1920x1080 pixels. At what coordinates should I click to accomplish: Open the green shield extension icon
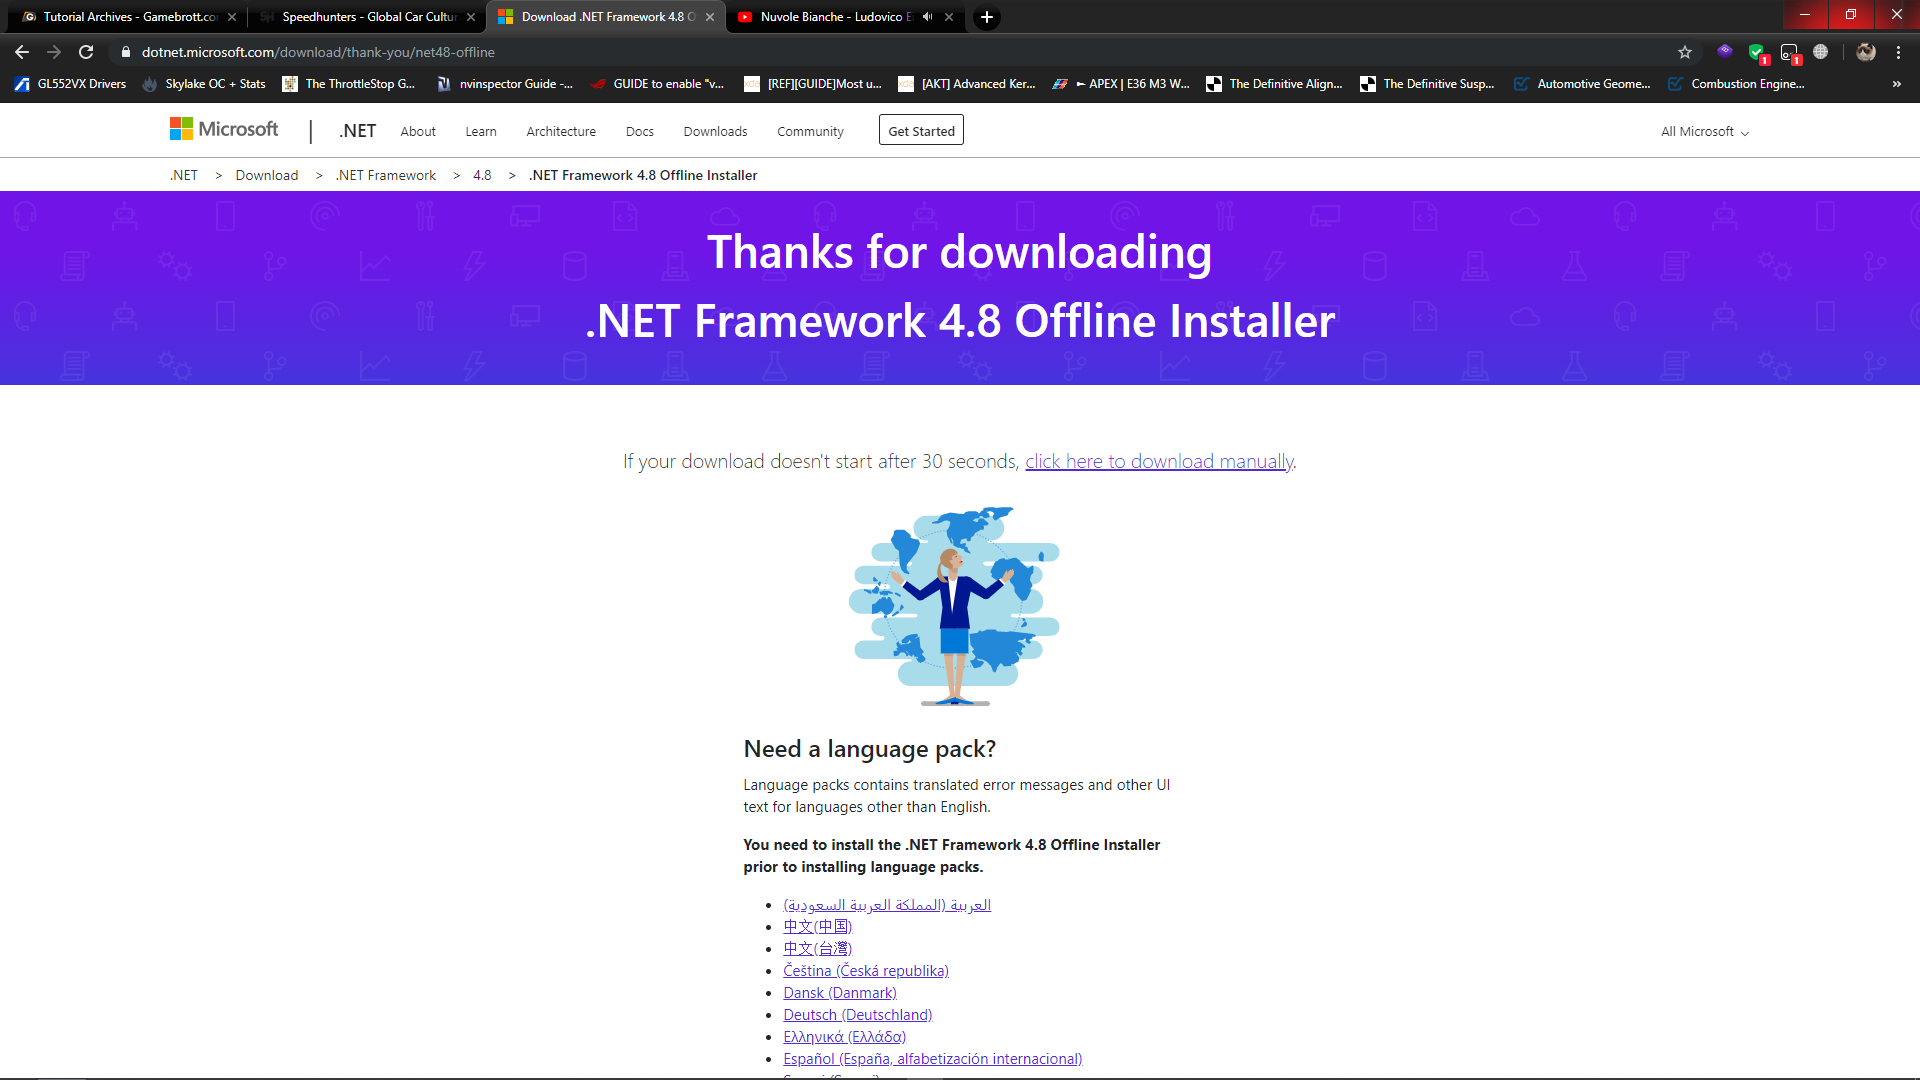tap(1757, 52)
